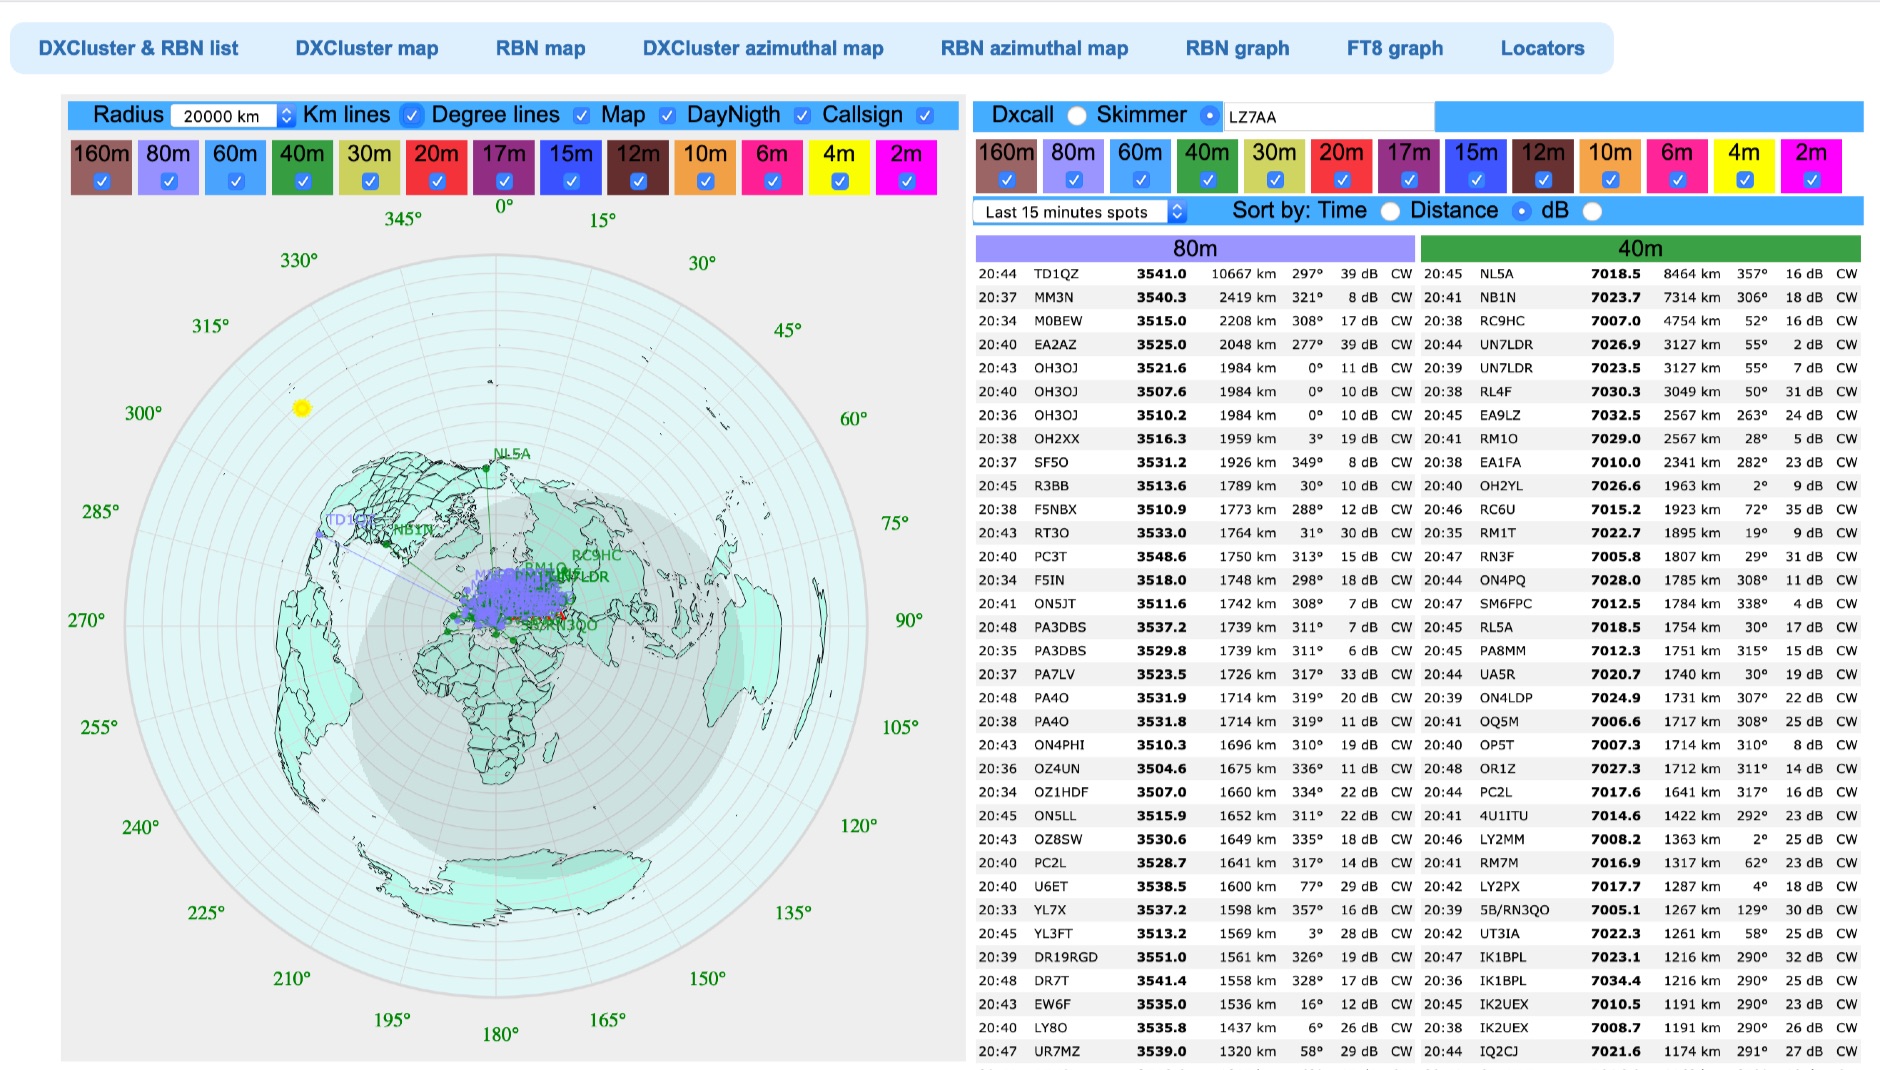Toggle 6m band checkbox on map panel
Image resolution: width=1880 pixels, height=1070 pixels.
pyautogui.click(x=772, y=181)
